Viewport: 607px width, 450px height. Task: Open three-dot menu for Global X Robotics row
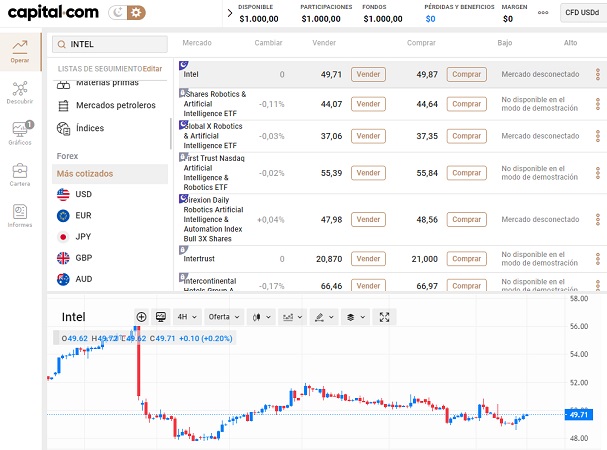(x=598, y=136)
